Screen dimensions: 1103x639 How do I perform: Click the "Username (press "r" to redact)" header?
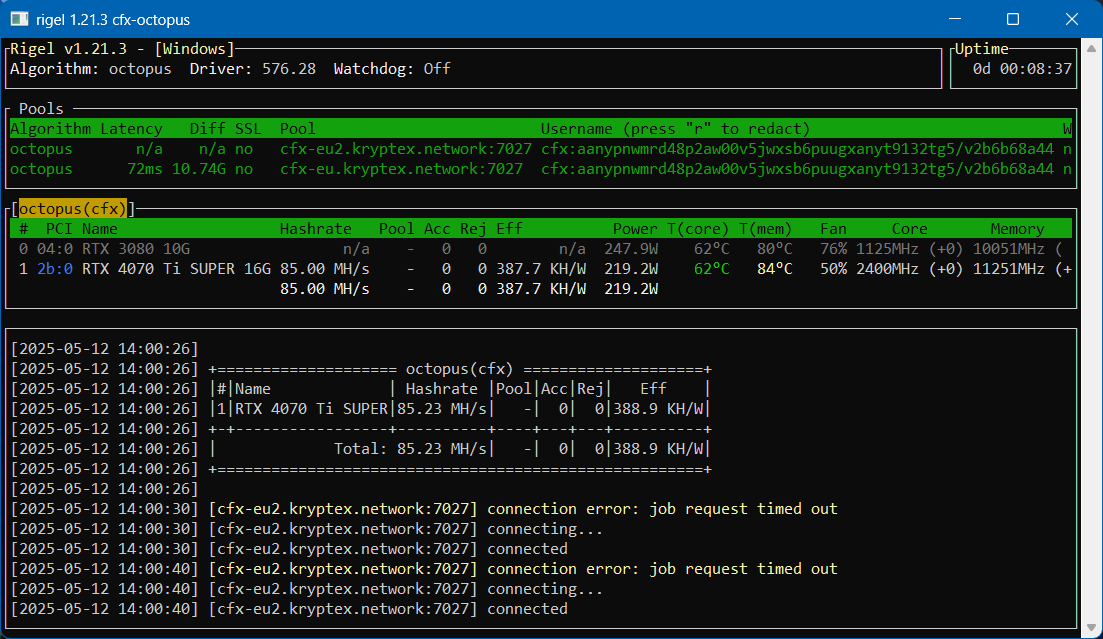coord(675,129)
